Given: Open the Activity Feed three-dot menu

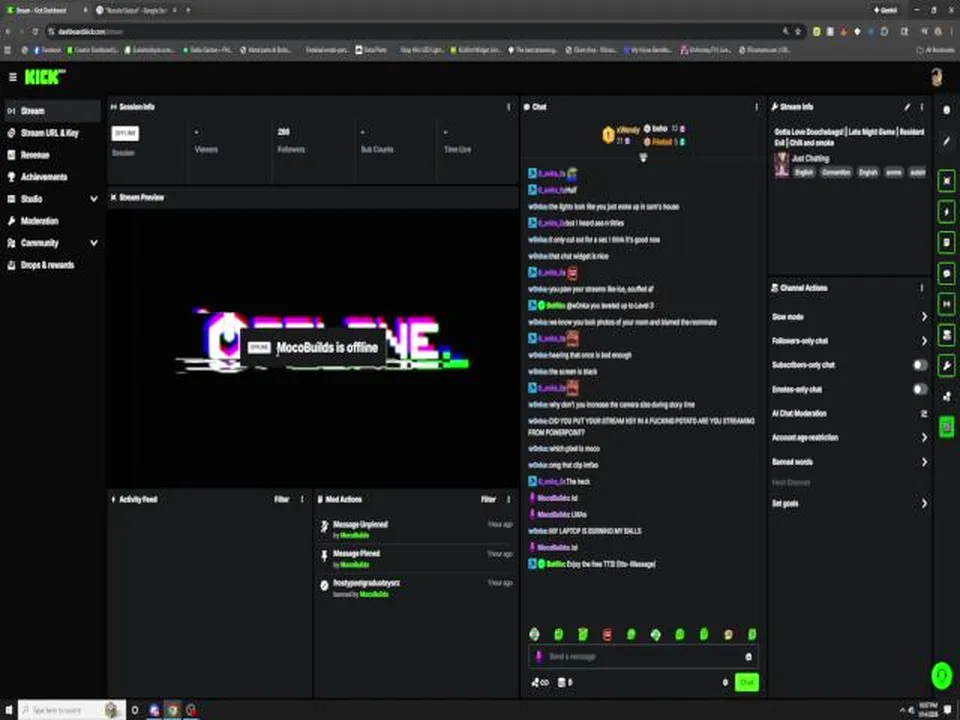Looking at the screenshot, I should click(302, 500).
